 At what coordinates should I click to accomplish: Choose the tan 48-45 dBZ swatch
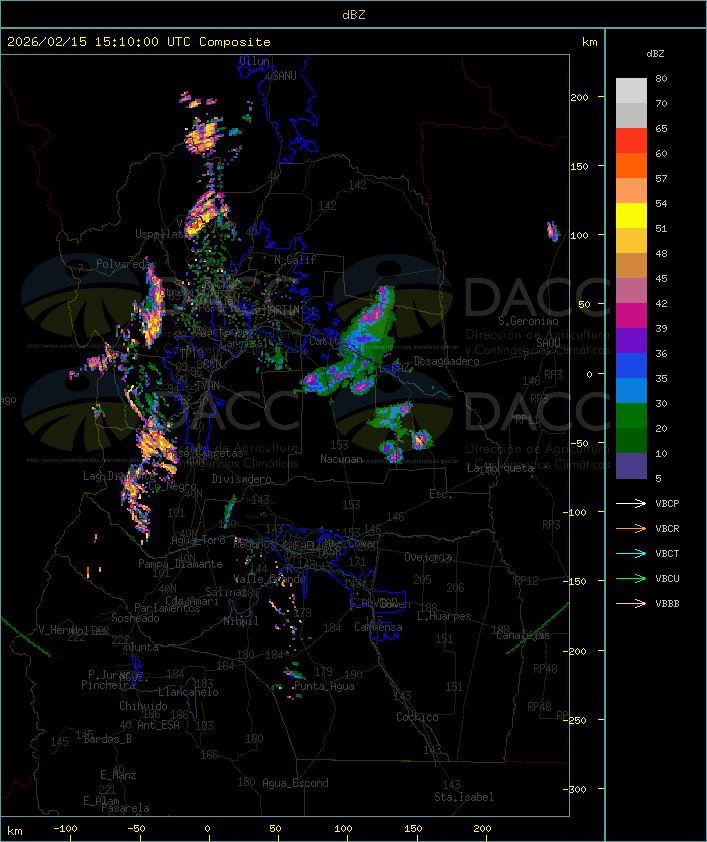pos(631,265)
